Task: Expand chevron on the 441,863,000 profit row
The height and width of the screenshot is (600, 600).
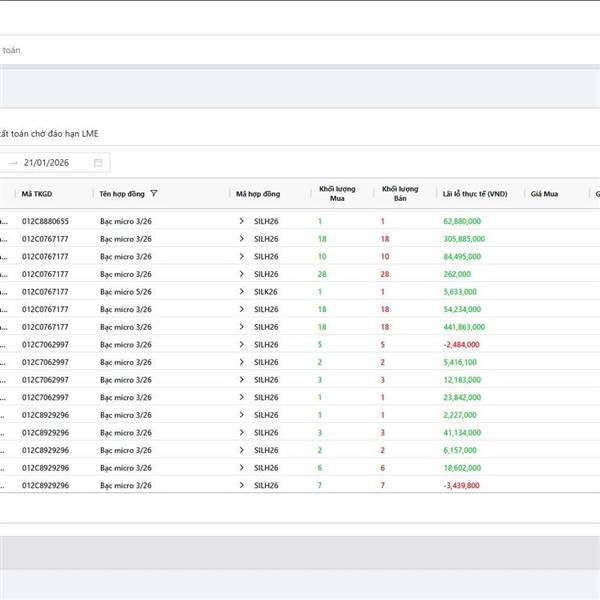Action: coord(241,327)
